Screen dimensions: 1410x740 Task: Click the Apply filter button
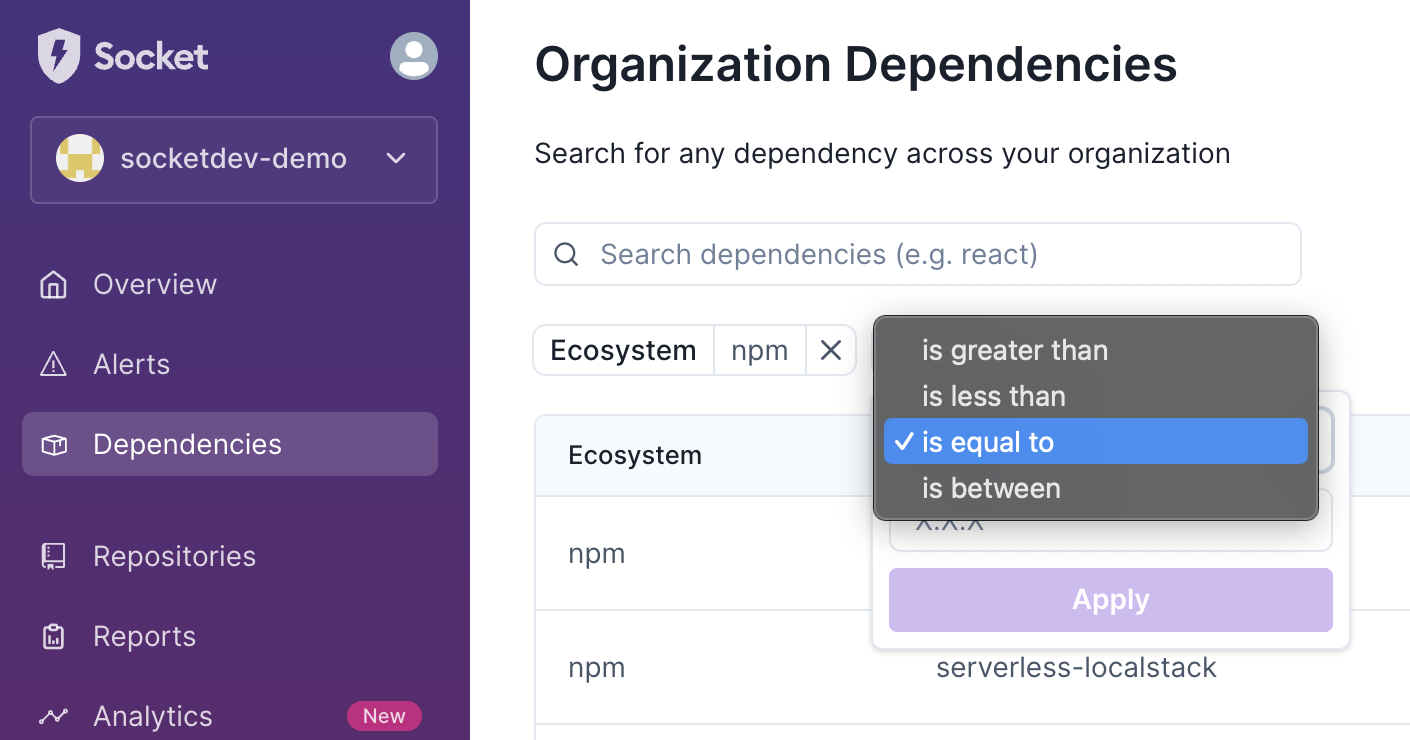(x=1111, y=600)
